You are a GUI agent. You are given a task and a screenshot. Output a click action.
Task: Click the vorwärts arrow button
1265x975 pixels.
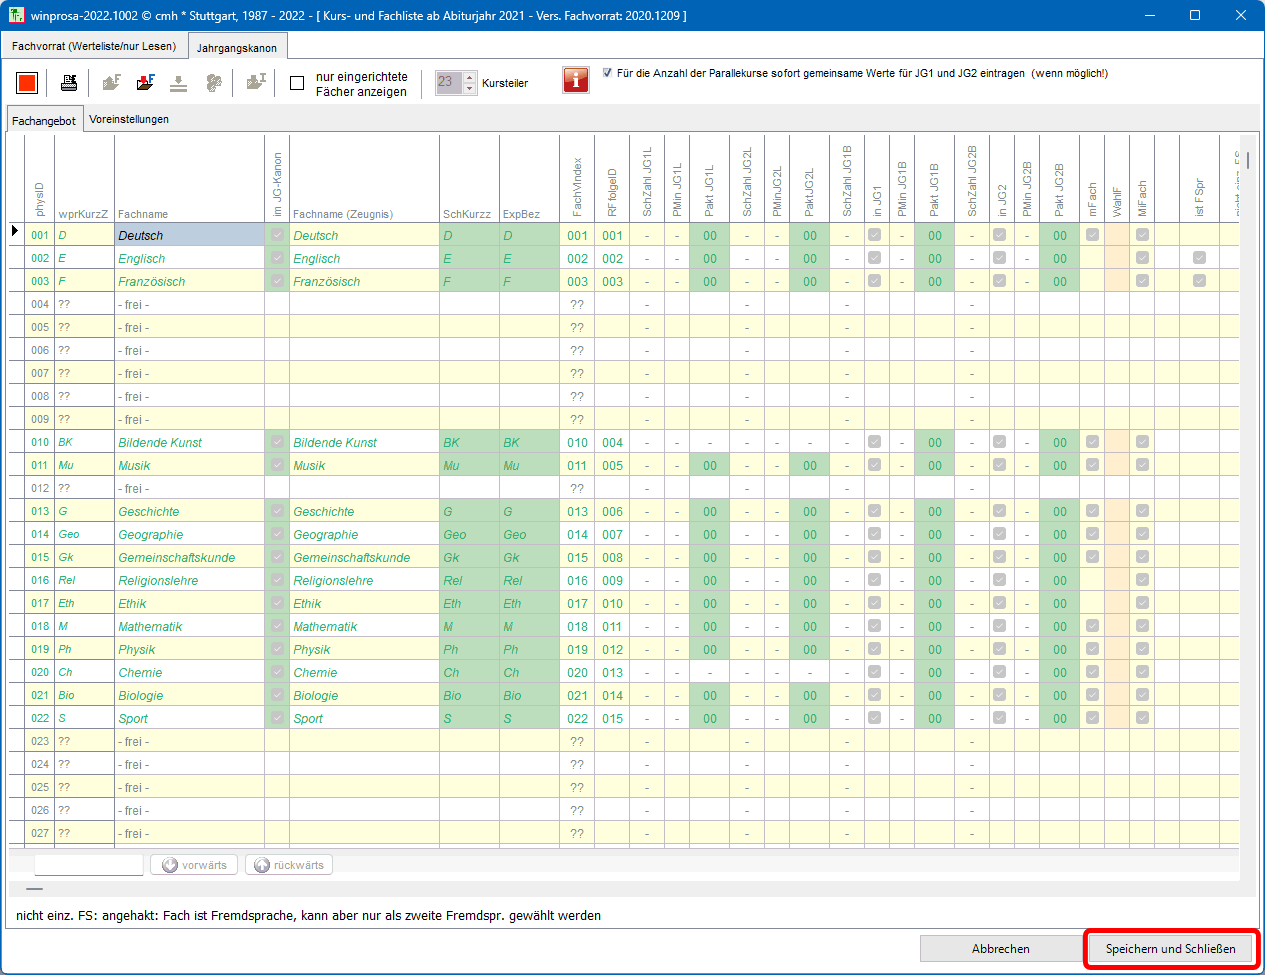194,865
